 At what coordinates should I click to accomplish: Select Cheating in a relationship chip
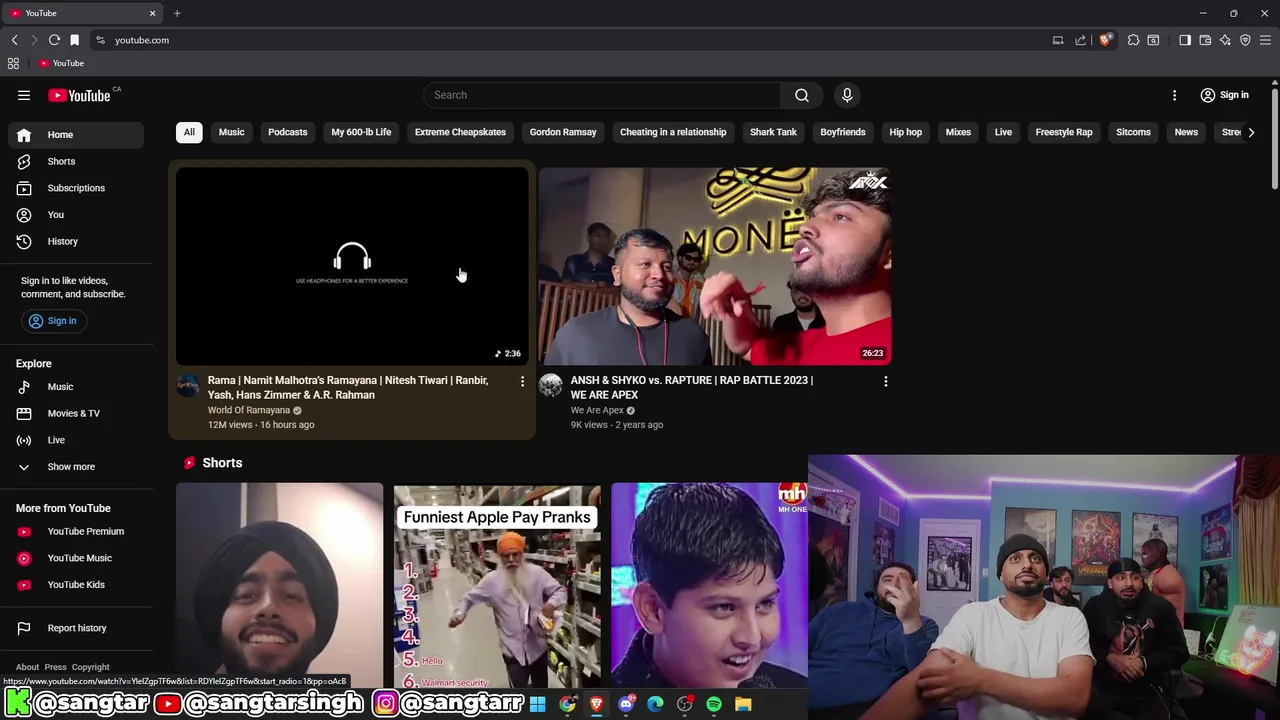click(673, 132)
